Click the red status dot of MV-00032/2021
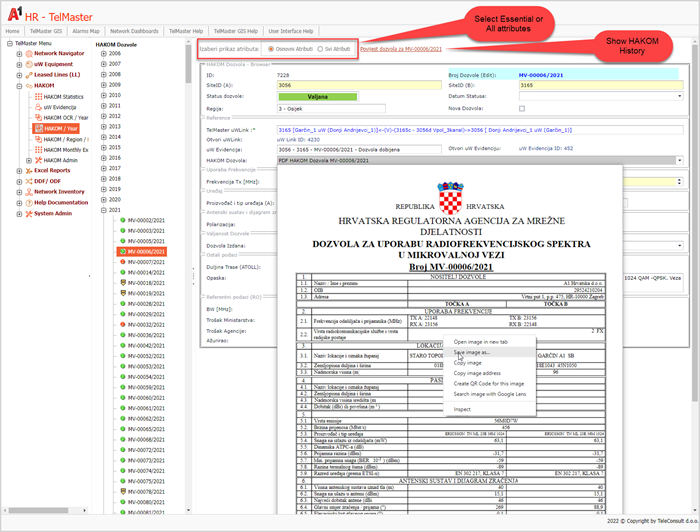This screenshot has height=532, width=700. pyautogui.click(x=123, y=324)
